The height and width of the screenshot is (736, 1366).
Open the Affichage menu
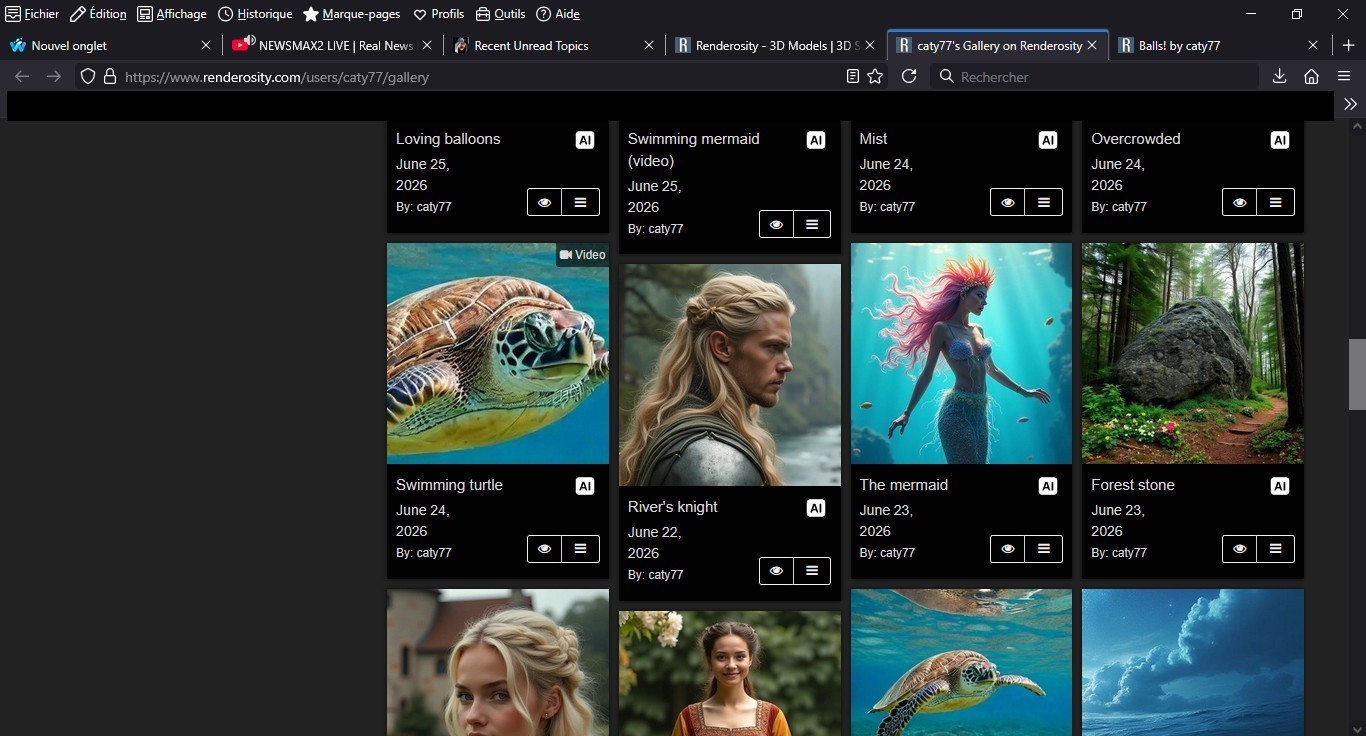[172, 14]
